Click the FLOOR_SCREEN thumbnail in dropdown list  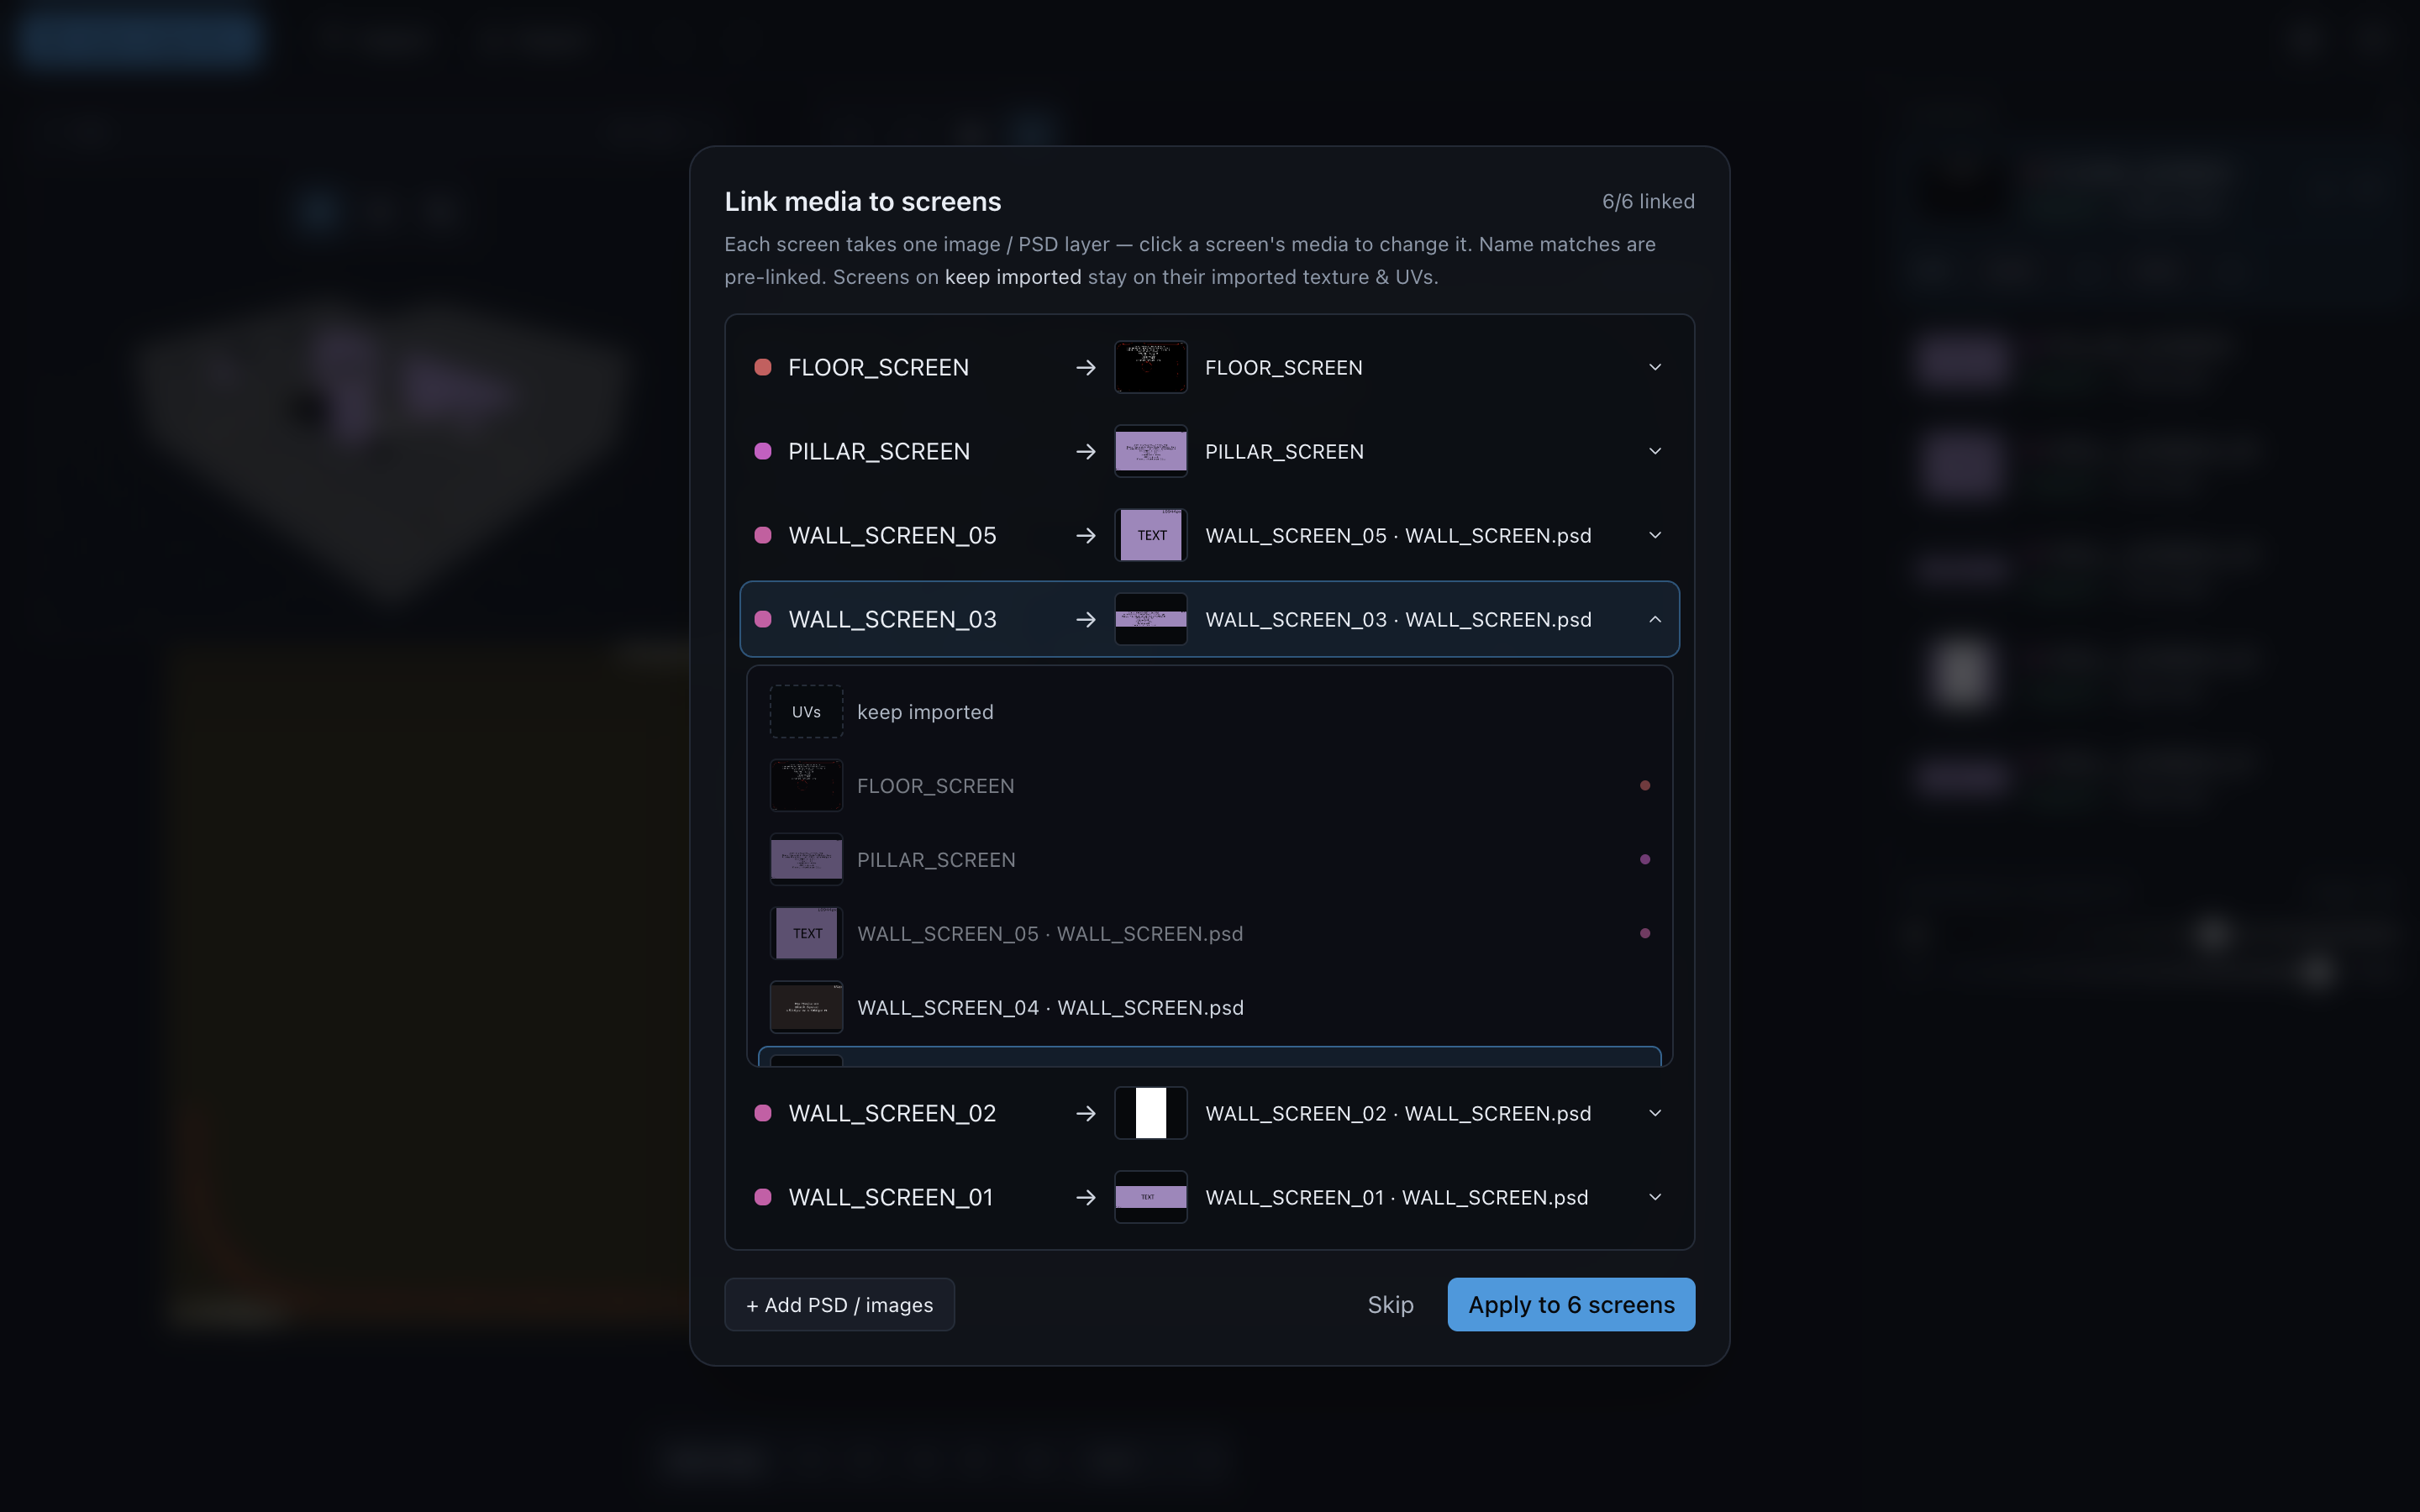pos(806,786)
